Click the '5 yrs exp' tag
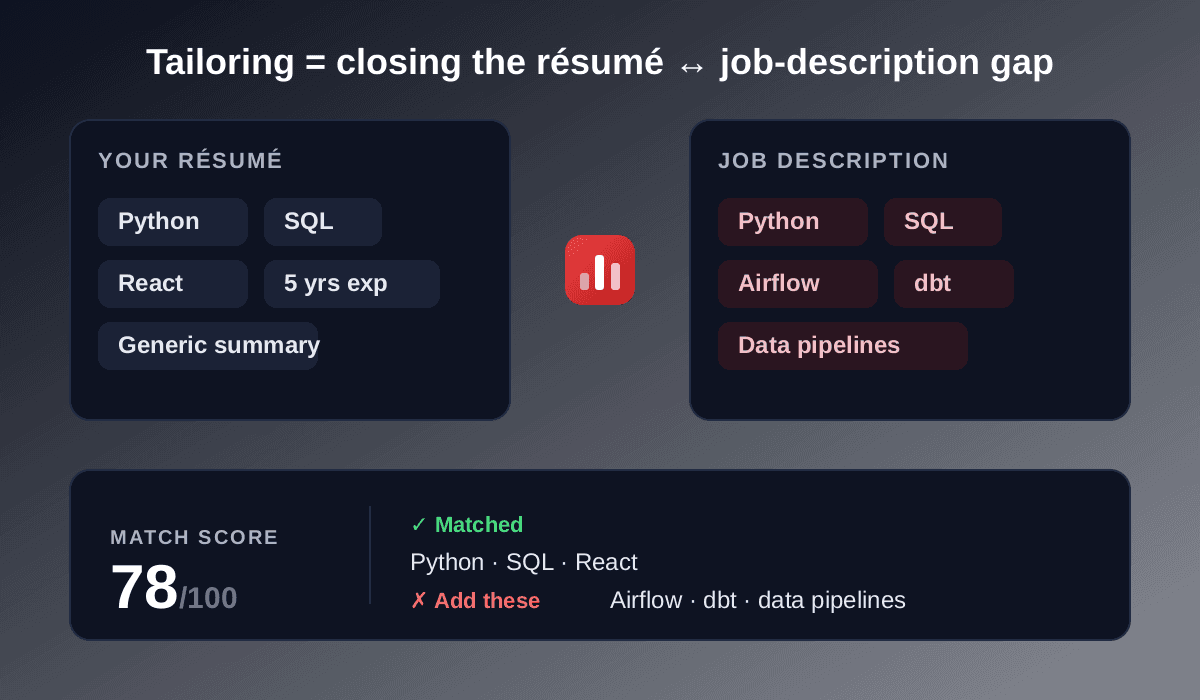This screenshot has width=1200, height=700. (352, 284)
